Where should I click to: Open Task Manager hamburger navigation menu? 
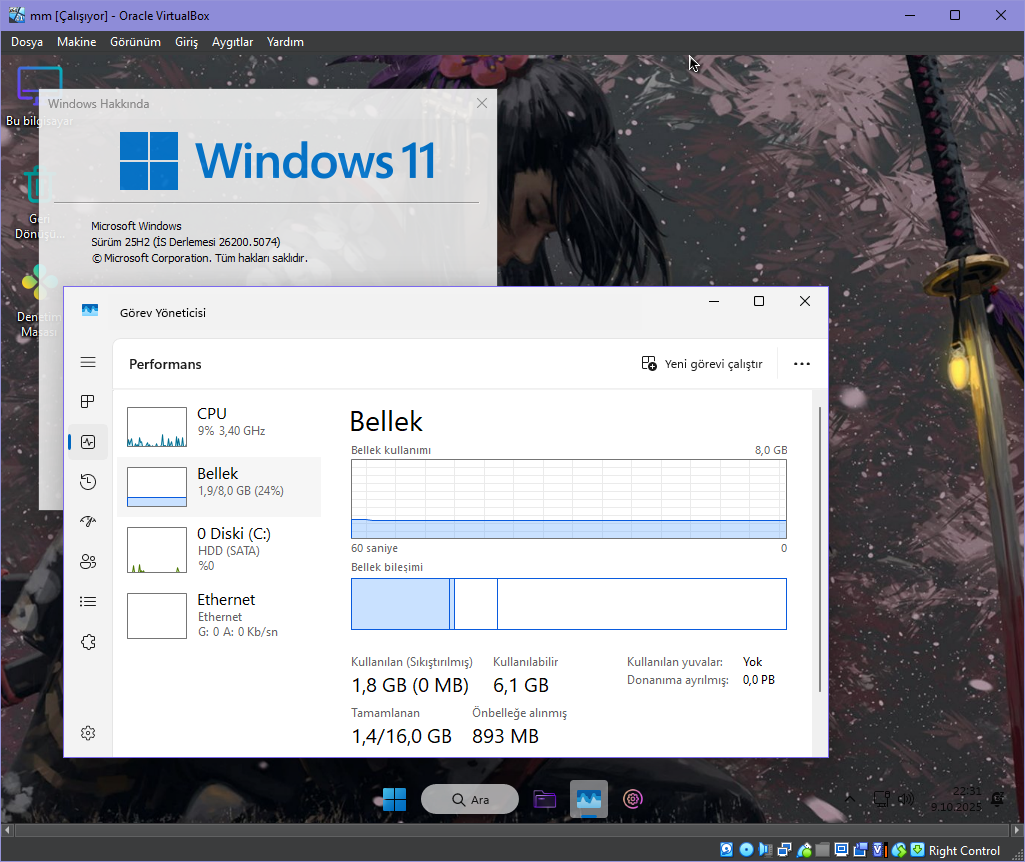click(88, 362)
